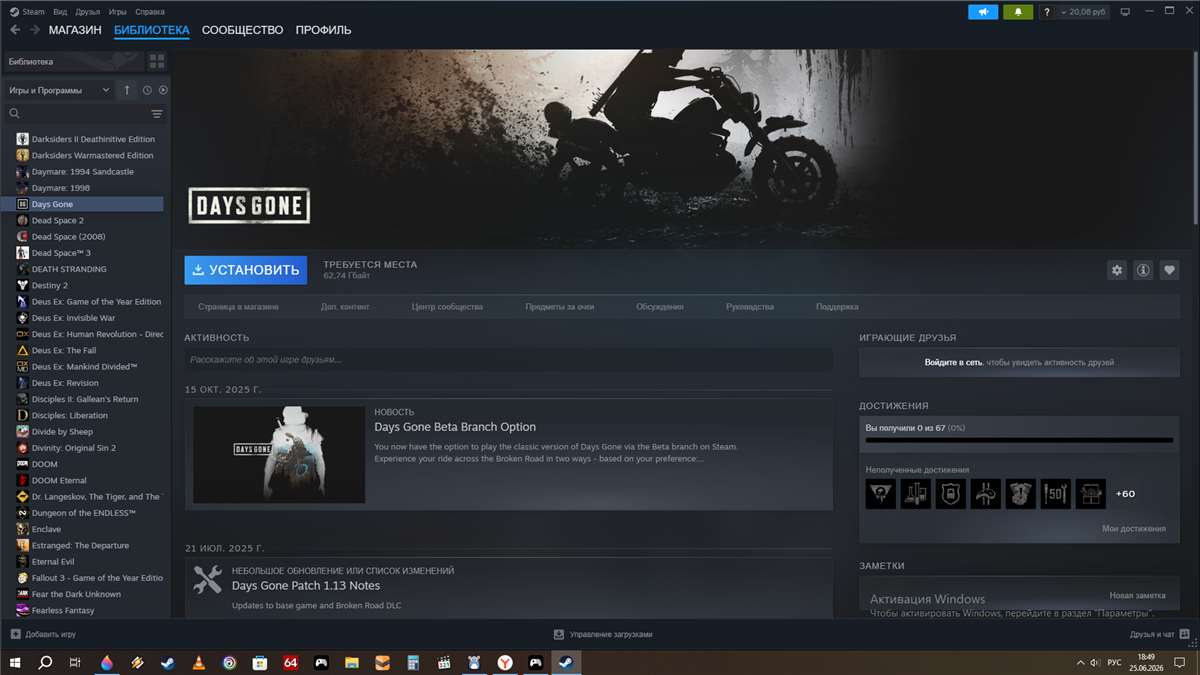Open Friends and chat panel
Viewport: 1200px width, 675px height.
1158,634
